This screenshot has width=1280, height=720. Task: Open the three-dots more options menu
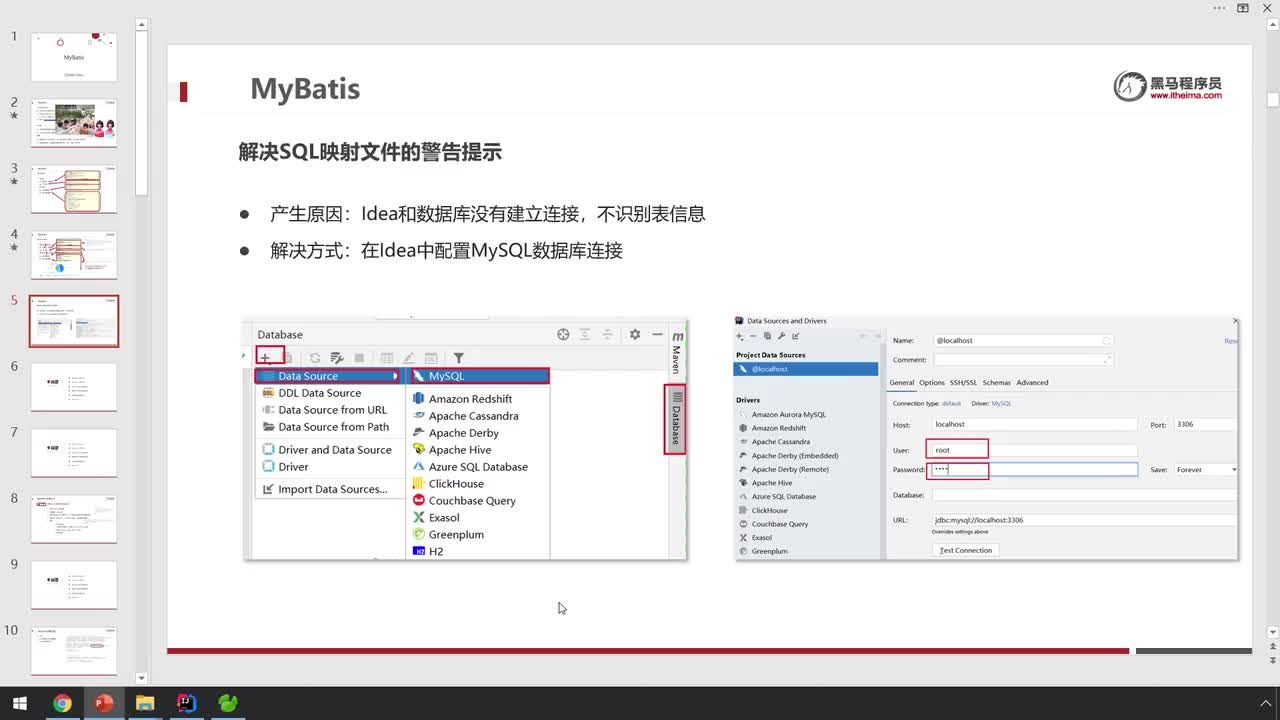click(x=1219, y=8)
